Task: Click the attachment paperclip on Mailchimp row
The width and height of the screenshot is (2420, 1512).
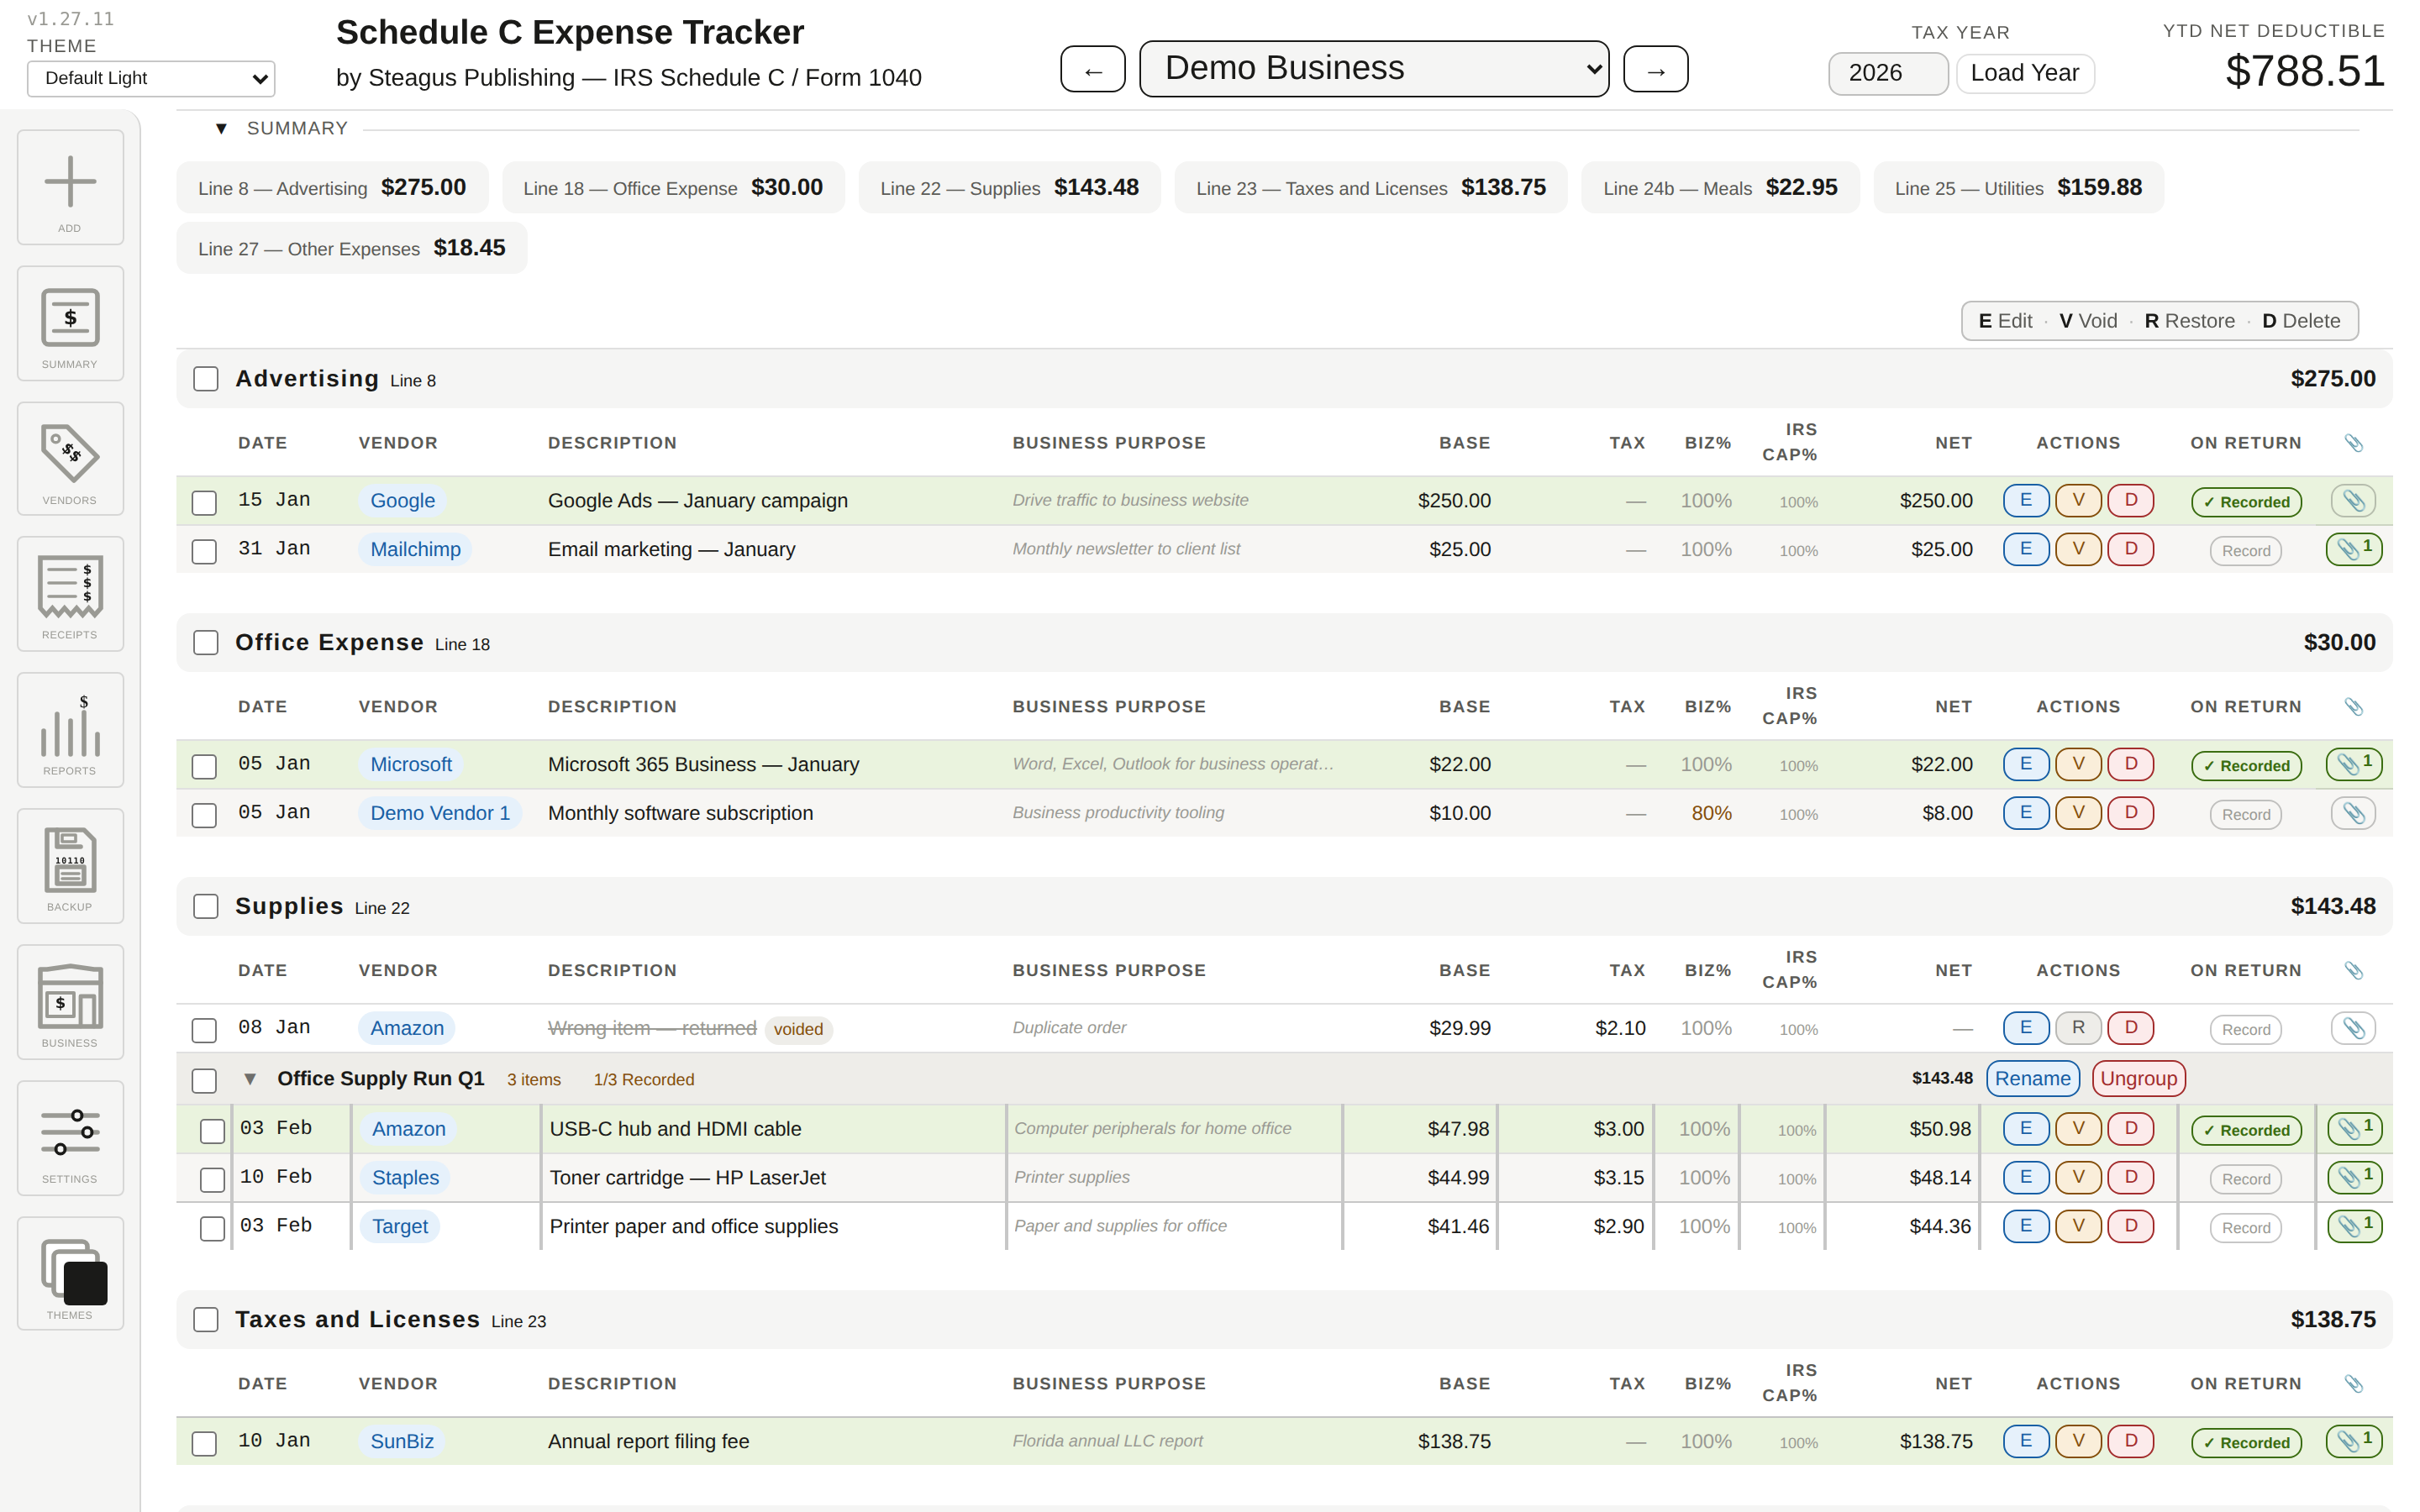Action: click(x=2354, y=549)
